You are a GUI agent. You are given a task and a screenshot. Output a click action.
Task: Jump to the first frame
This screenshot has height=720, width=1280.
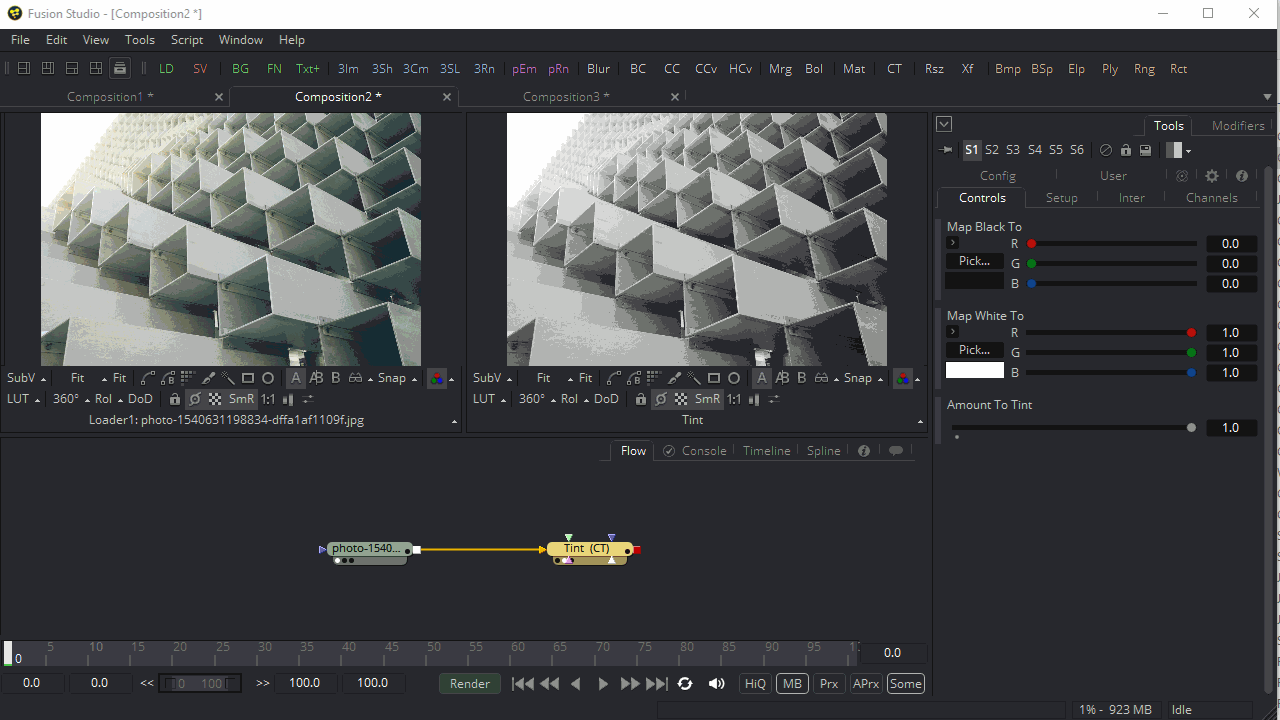(x=522, y=684)
